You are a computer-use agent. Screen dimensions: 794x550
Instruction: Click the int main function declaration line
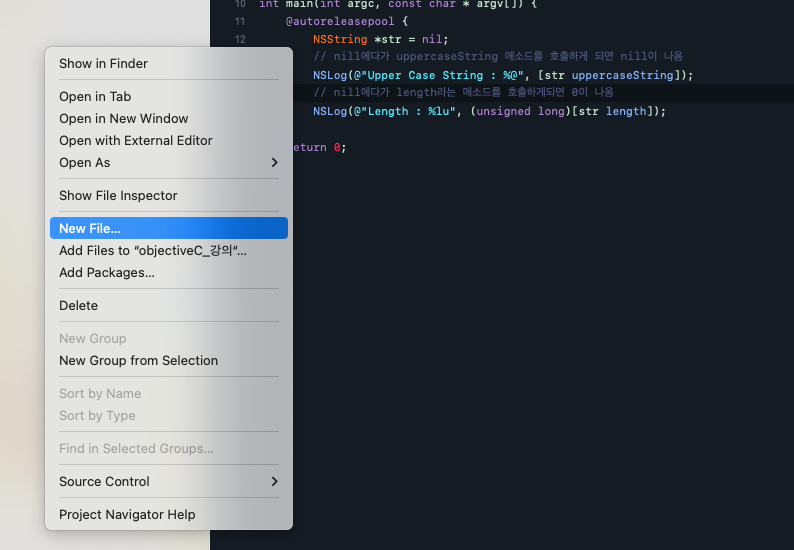click(398, 4)
